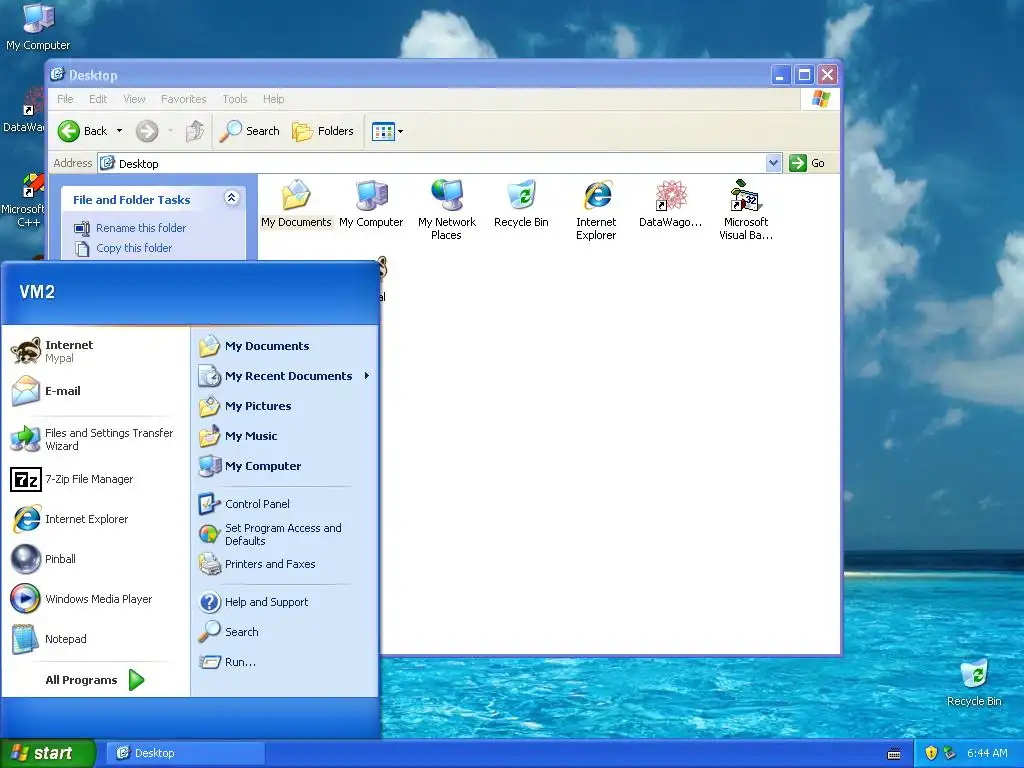
Task: Click Search in Explorer toolbar
Action: pyautogui.click(x=250, y=131)
